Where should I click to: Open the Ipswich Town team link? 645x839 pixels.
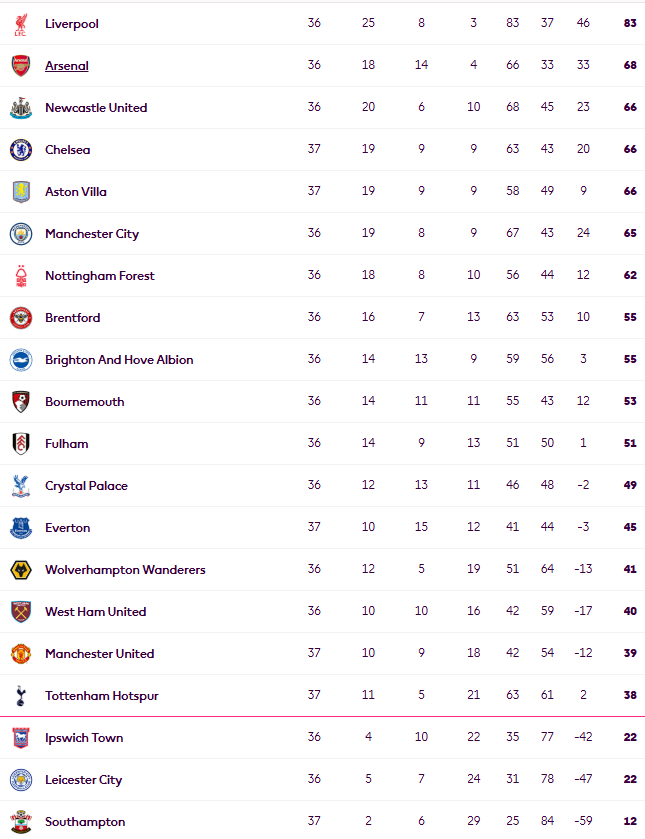click(84, 738)
